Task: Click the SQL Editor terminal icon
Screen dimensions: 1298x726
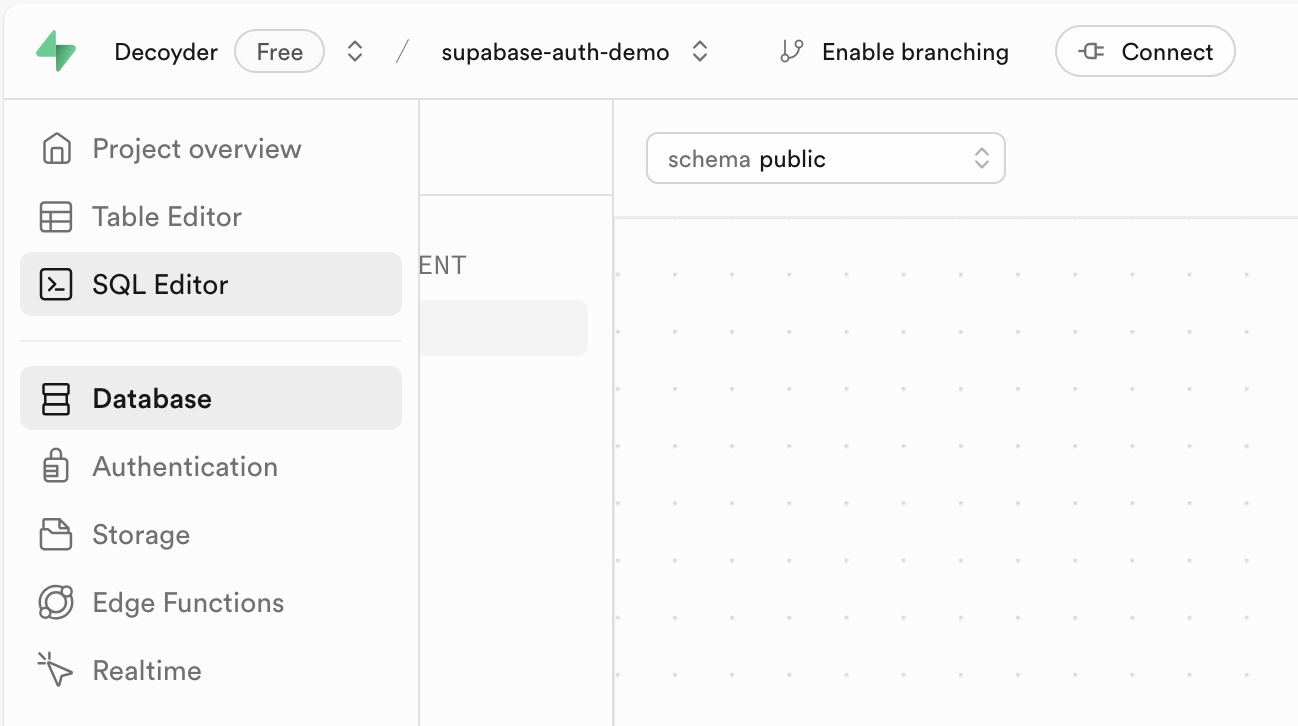Action: pyautogui.click(x=56, y=285)
